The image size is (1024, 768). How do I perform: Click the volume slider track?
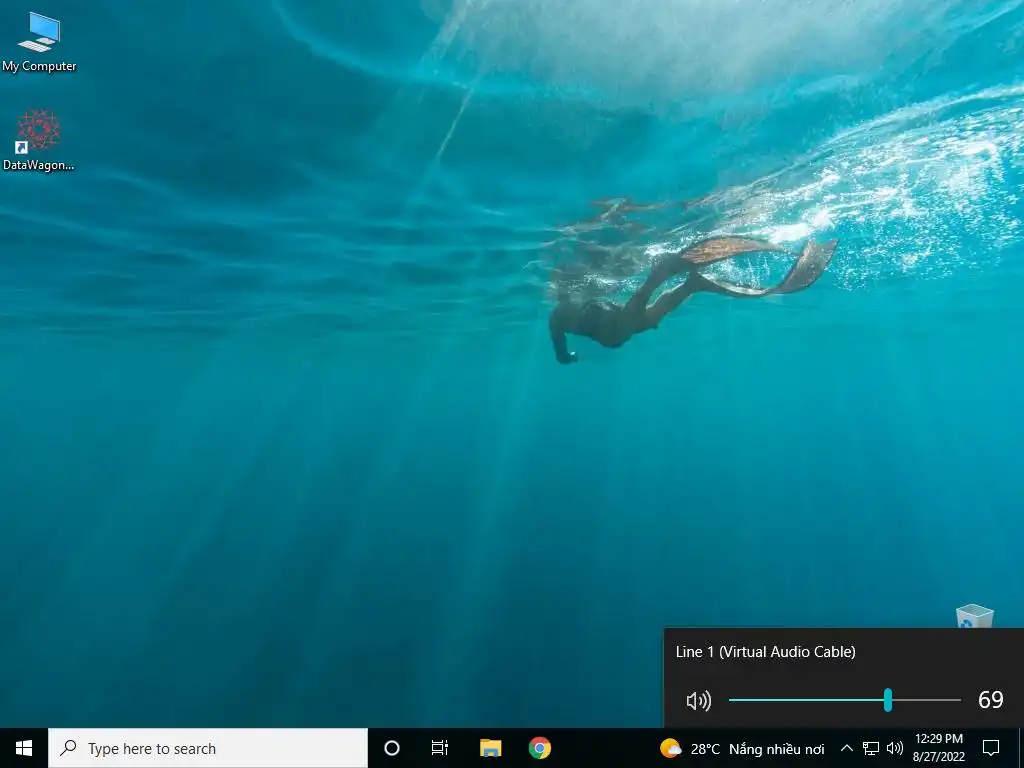pyautogui.click(x=844, y=700)
